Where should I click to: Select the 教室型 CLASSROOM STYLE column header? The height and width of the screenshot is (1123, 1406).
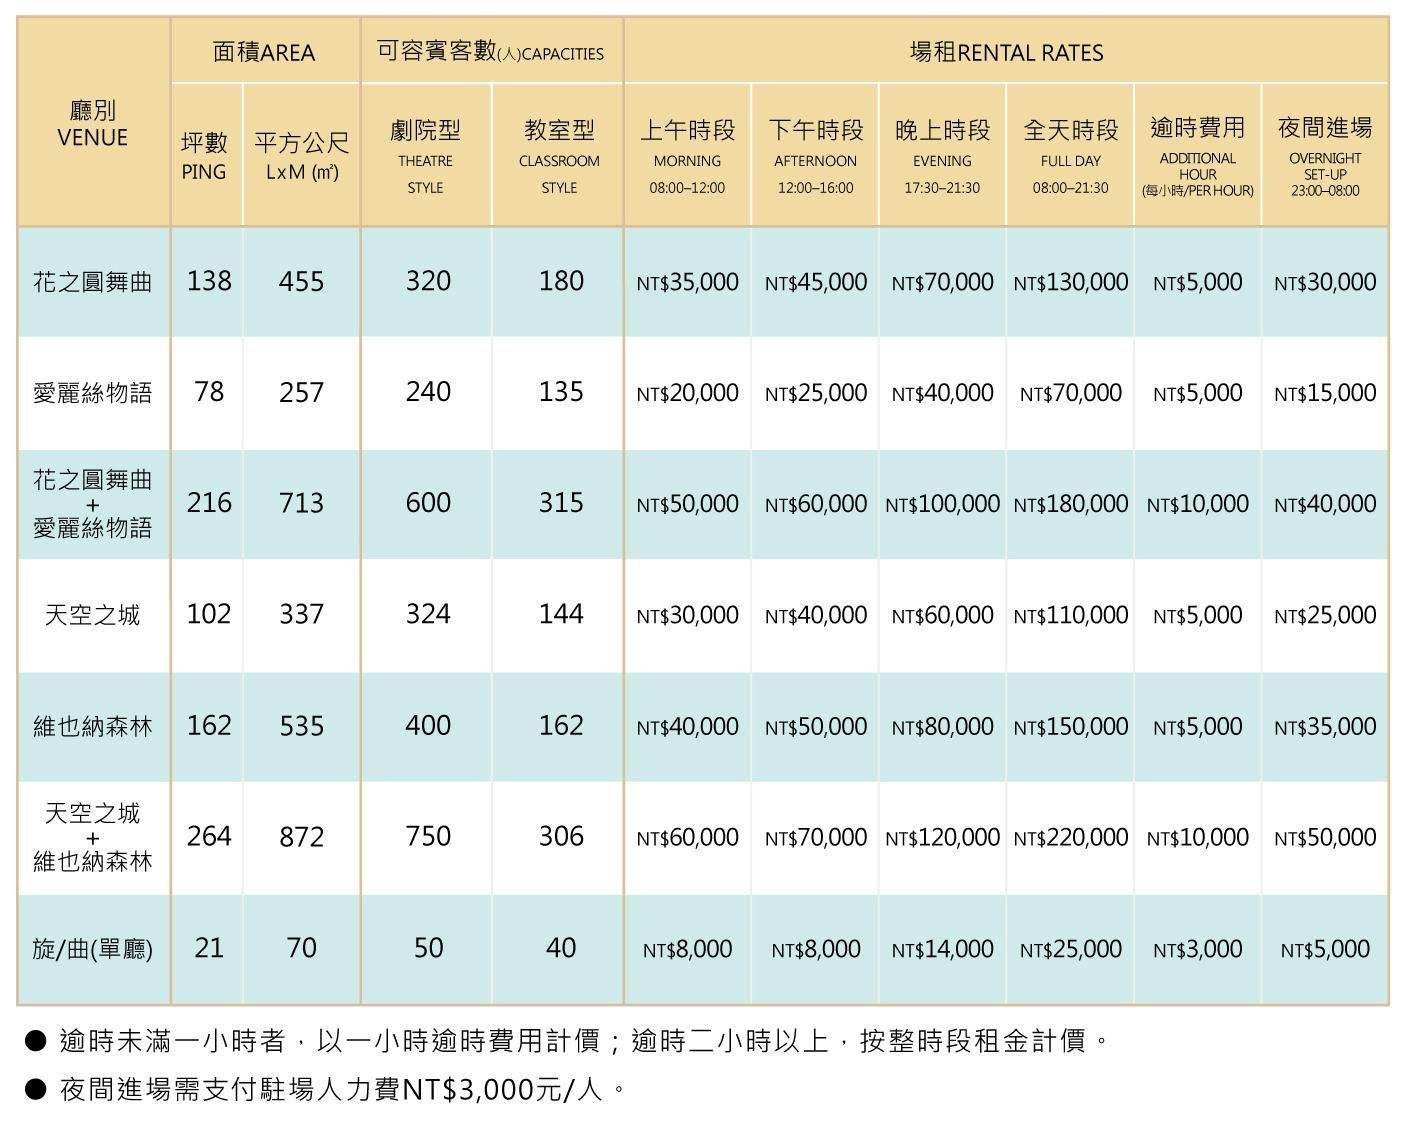[559, 155]
